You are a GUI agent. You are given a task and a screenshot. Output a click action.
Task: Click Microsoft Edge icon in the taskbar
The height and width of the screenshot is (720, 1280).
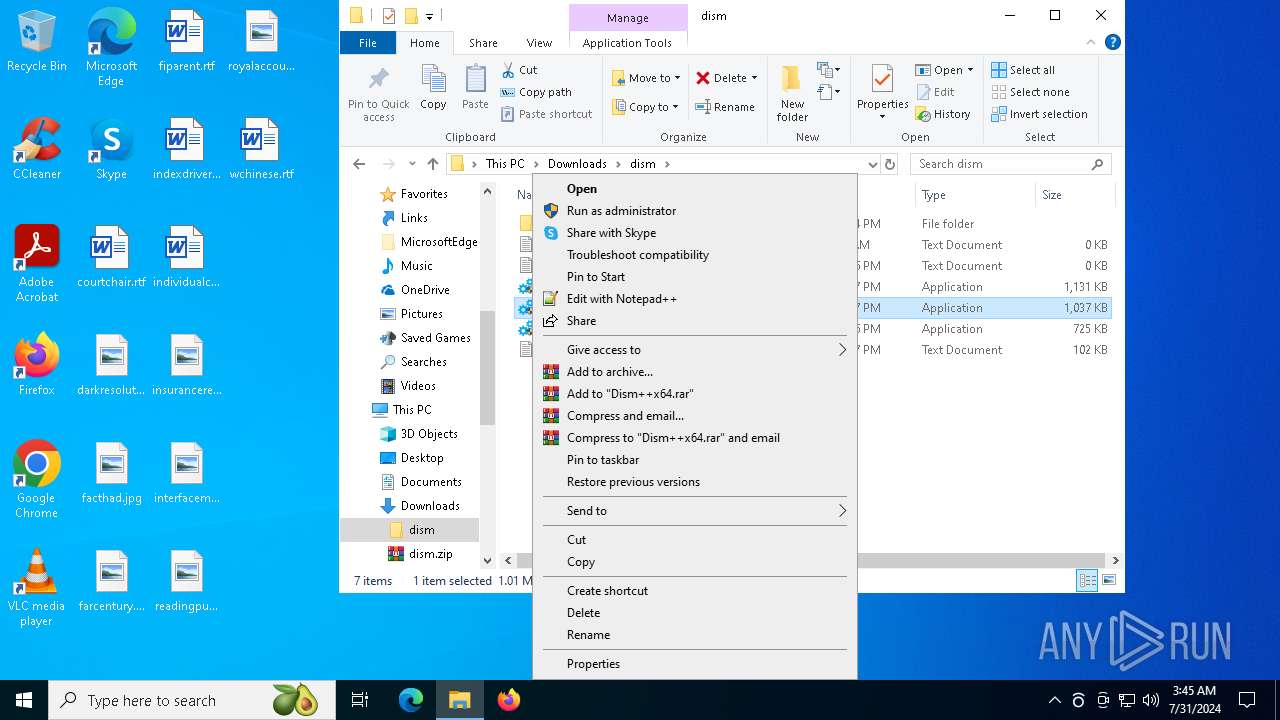[411, 700]
